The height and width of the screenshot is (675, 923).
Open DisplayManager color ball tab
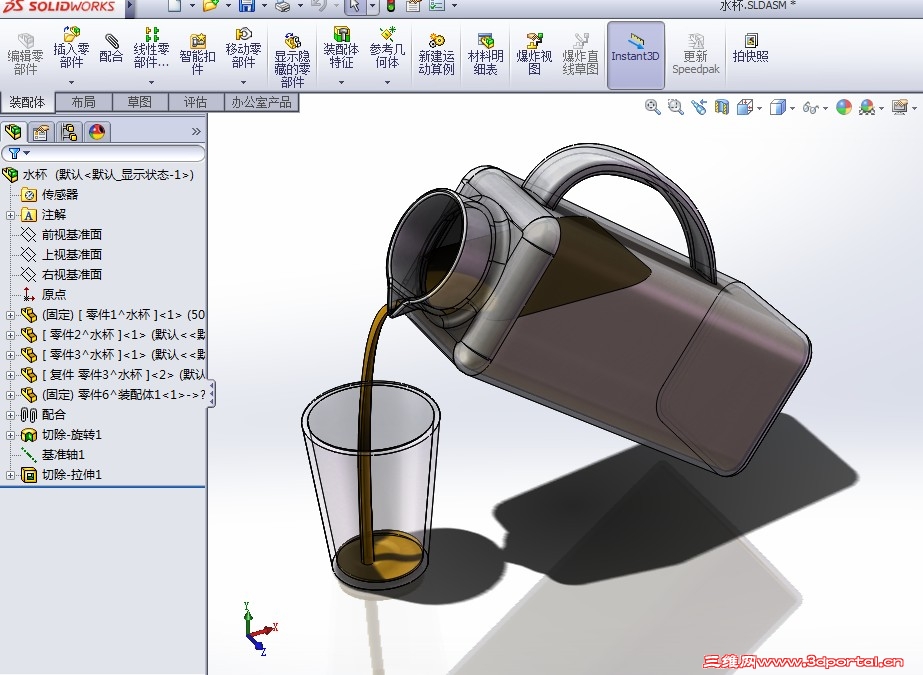97,132
